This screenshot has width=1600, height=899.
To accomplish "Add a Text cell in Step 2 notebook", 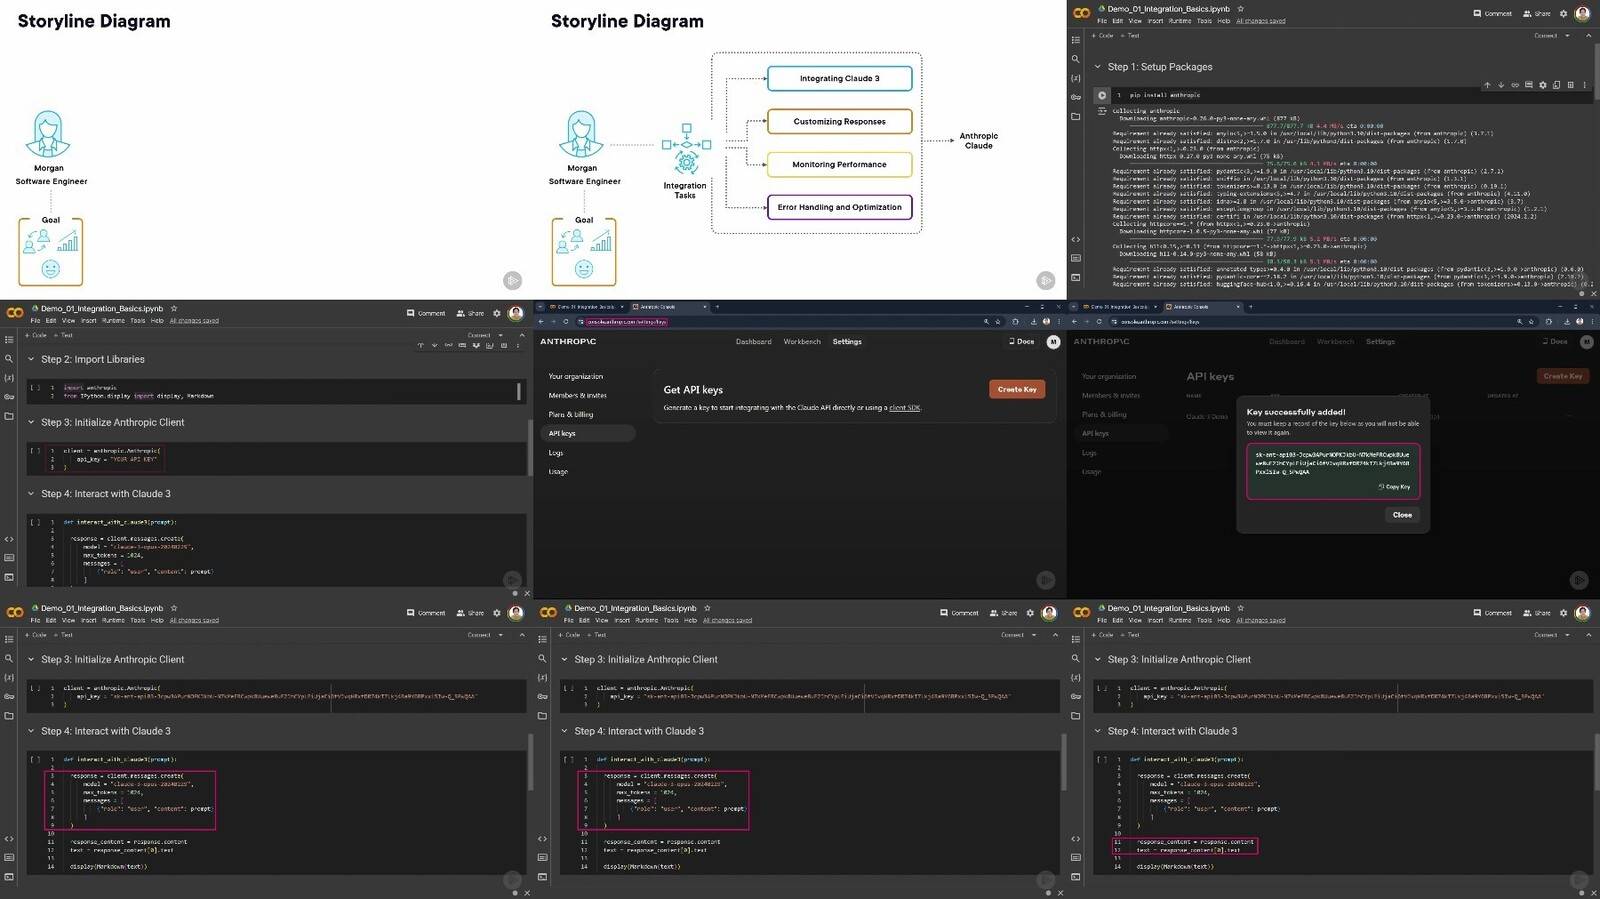I will coord(64,335).
